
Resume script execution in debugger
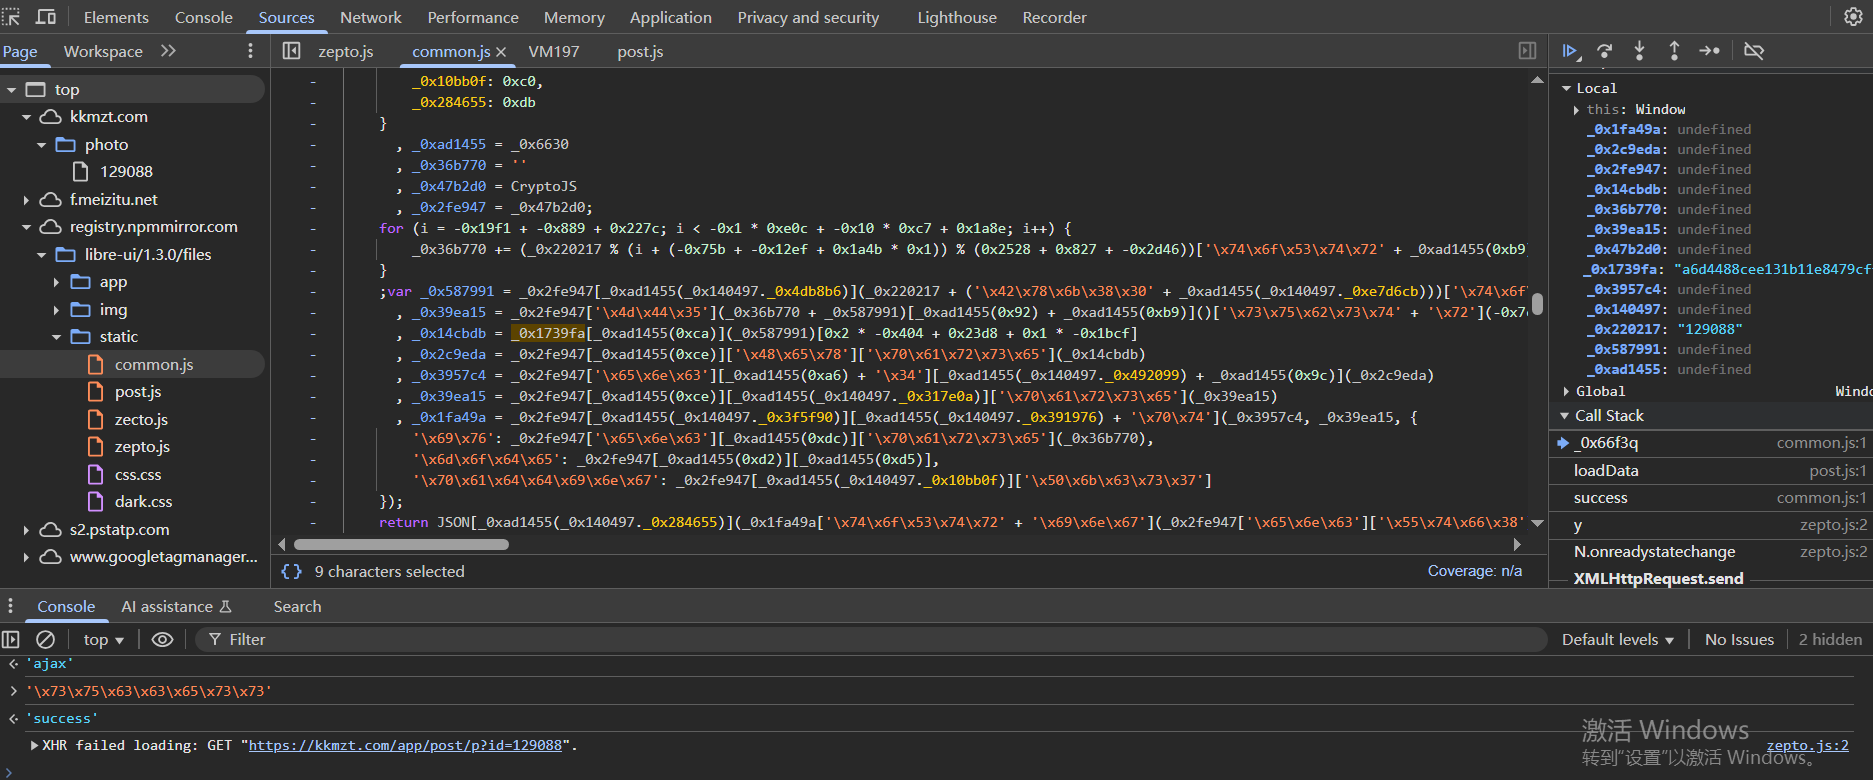(1570, 51)
